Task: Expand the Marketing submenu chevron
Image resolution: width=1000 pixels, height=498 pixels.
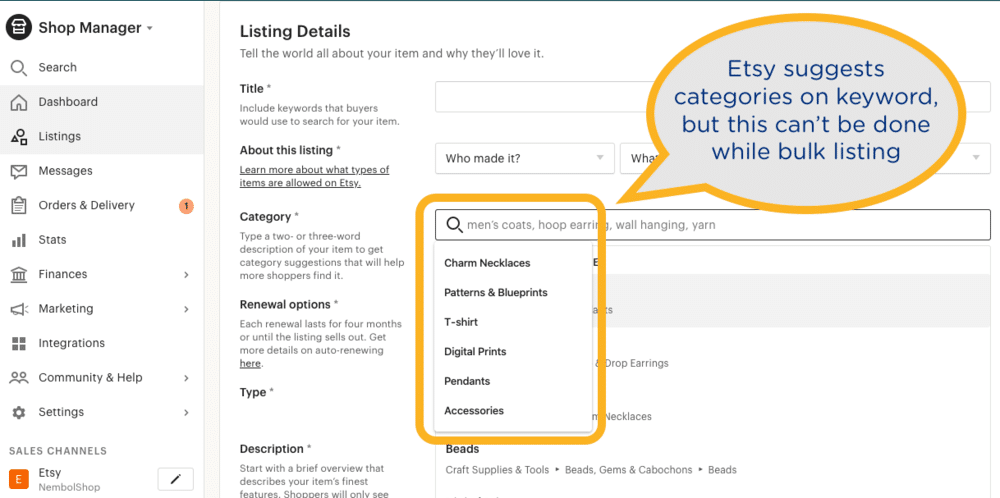Action: pos(186,309)
